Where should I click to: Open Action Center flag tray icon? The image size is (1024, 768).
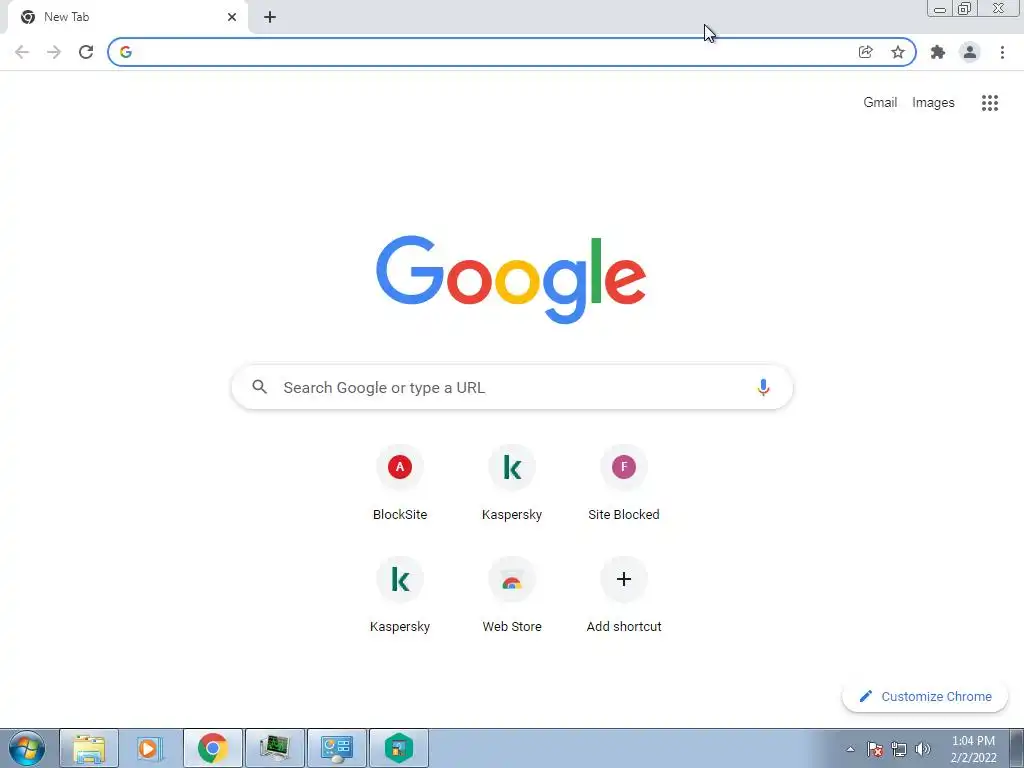pos(875,749)
